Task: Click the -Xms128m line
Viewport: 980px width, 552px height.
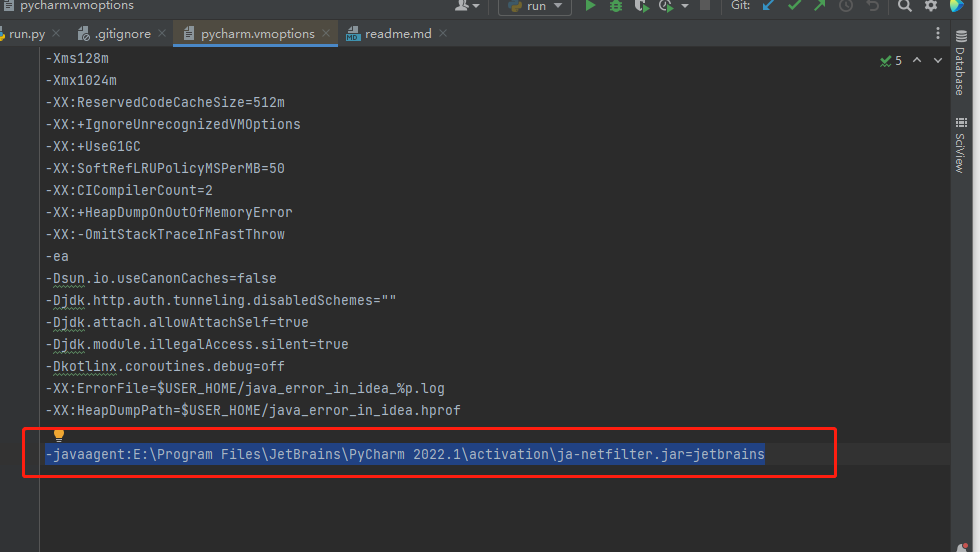Action: [77, 58]
